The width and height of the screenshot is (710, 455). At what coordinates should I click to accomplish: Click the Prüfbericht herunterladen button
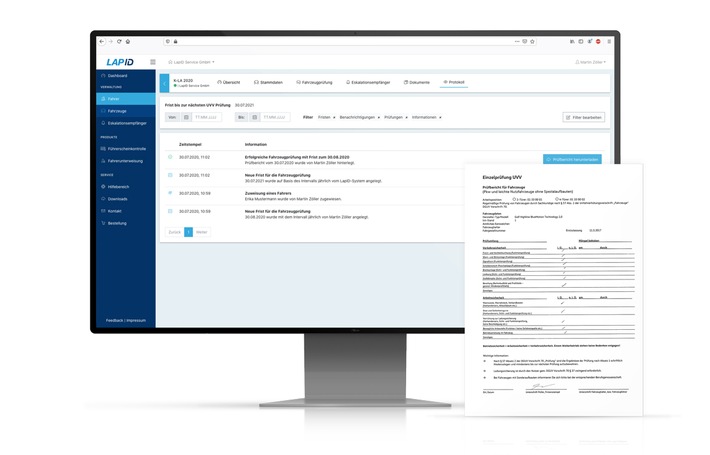pos(573,159)
